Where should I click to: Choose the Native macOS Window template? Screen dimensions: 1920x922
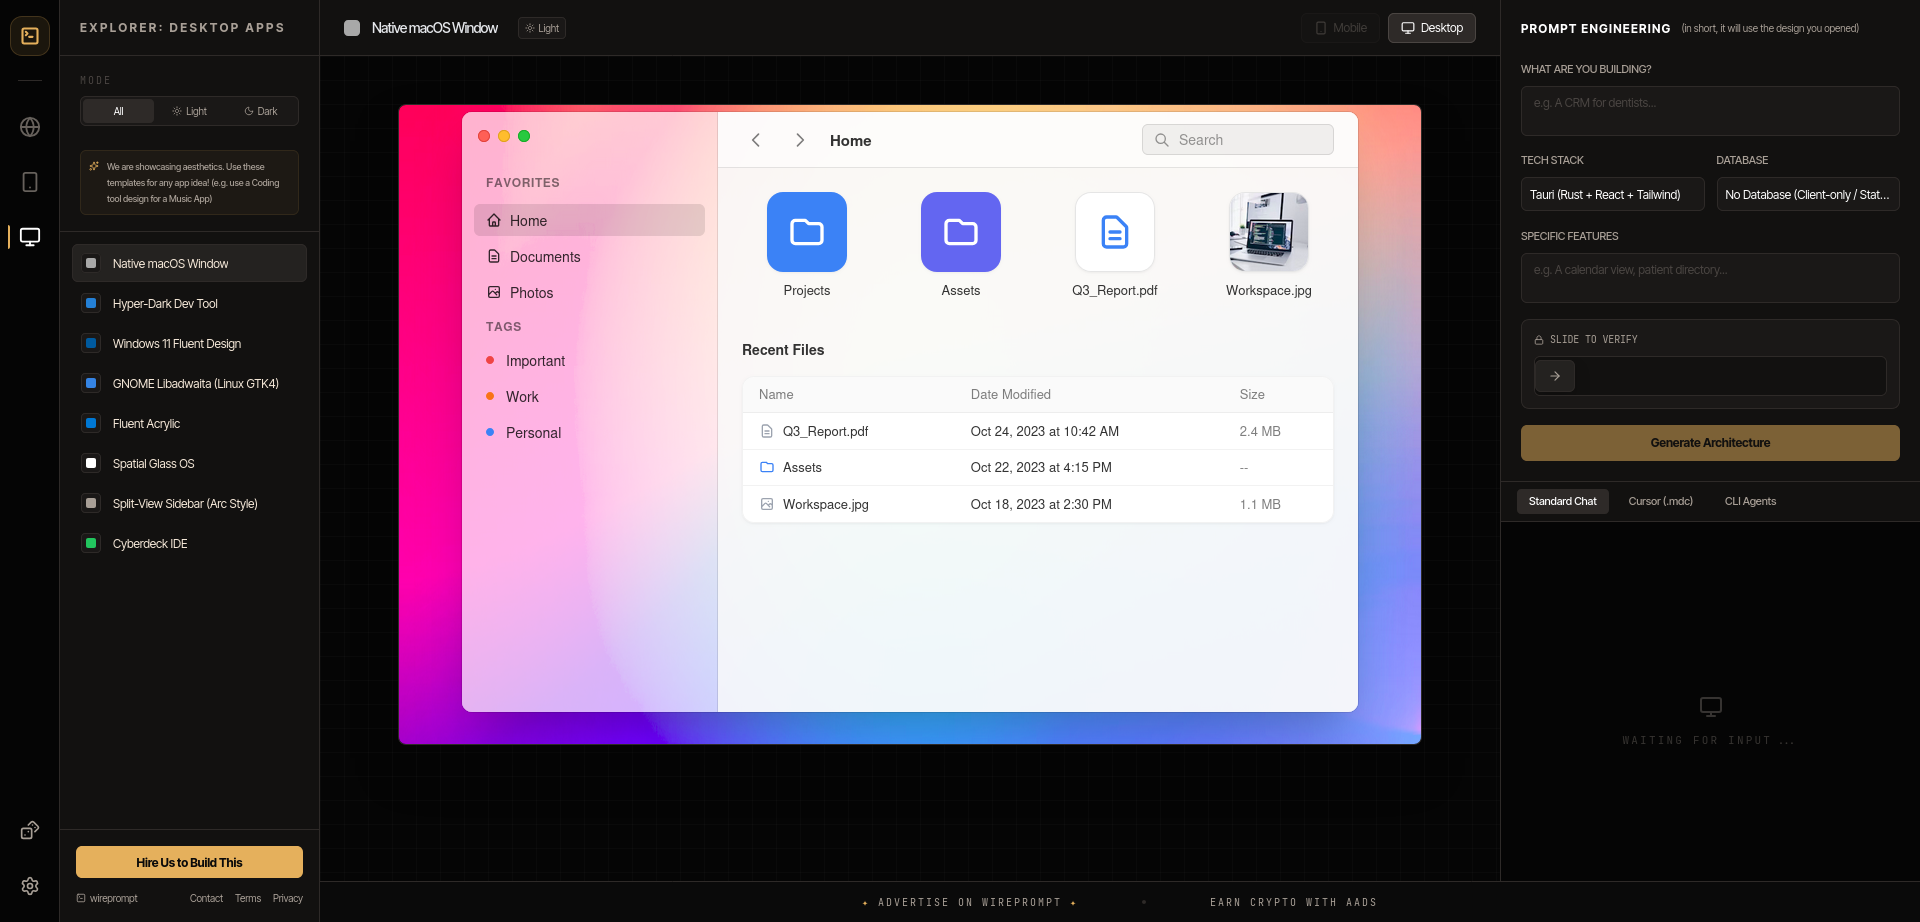pyautogui.click(x=189, y=263)
